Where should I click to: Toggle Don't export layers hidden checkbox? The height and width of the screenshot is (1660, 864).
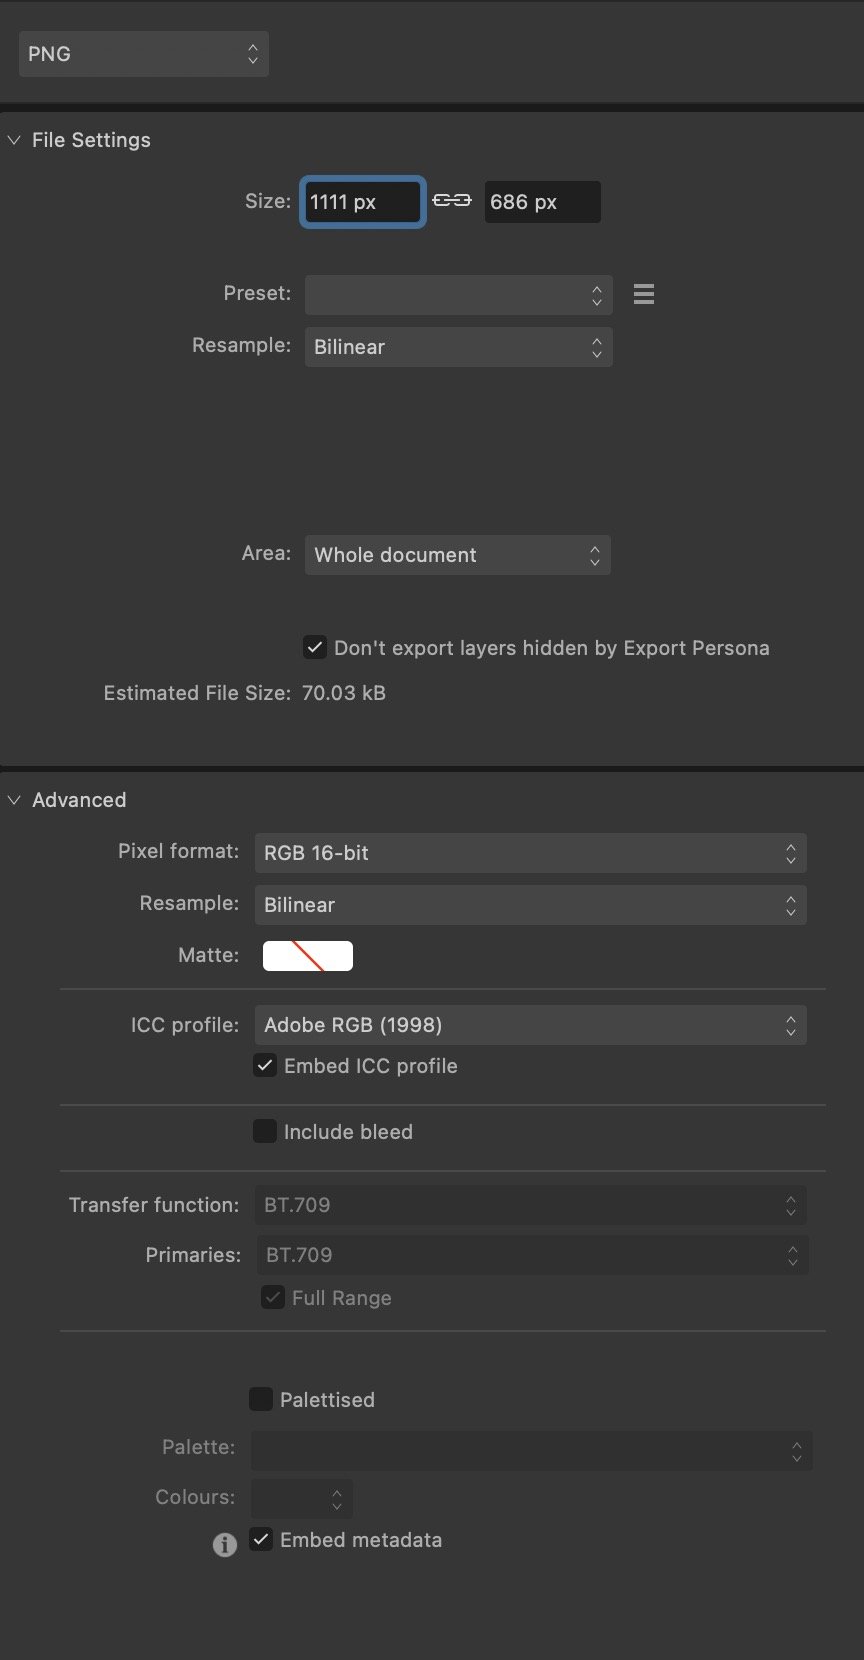click(315, 647)
